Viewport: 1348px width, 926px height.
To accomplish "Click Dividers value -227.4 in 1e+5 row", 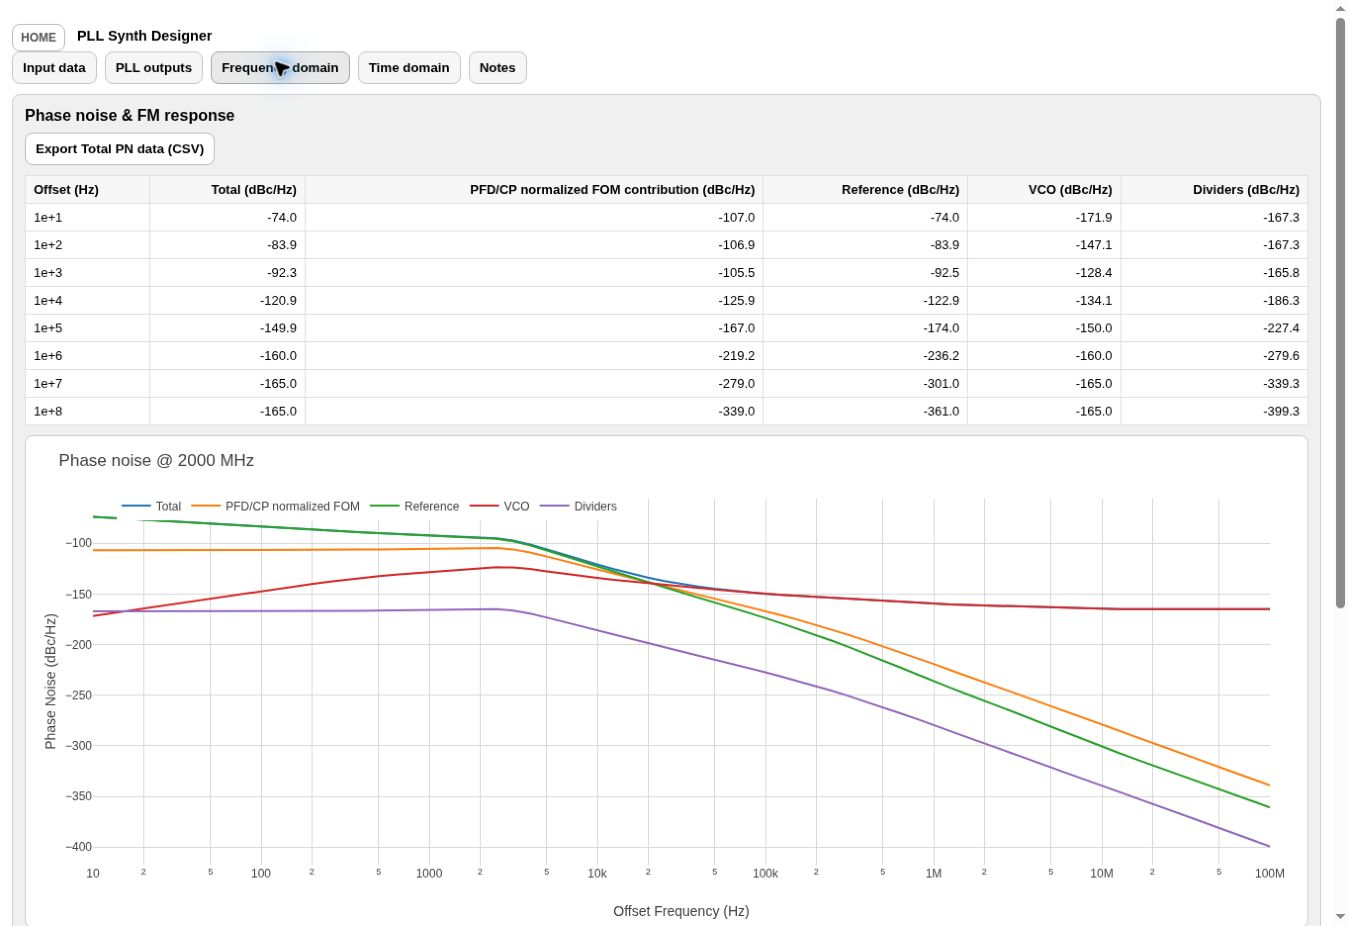I will click(x=1214, y=328).
